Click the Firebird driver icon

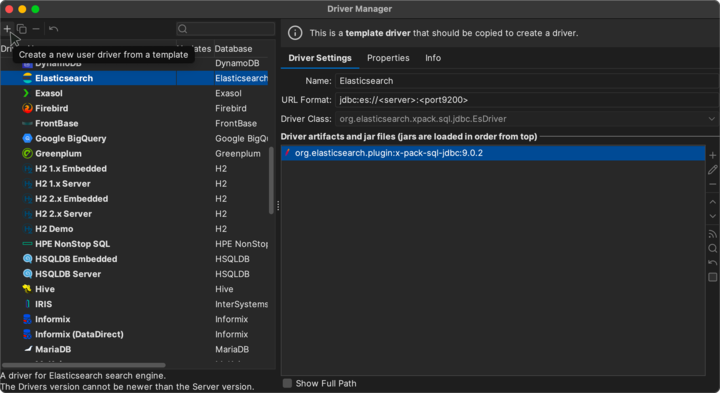point(28,108)
